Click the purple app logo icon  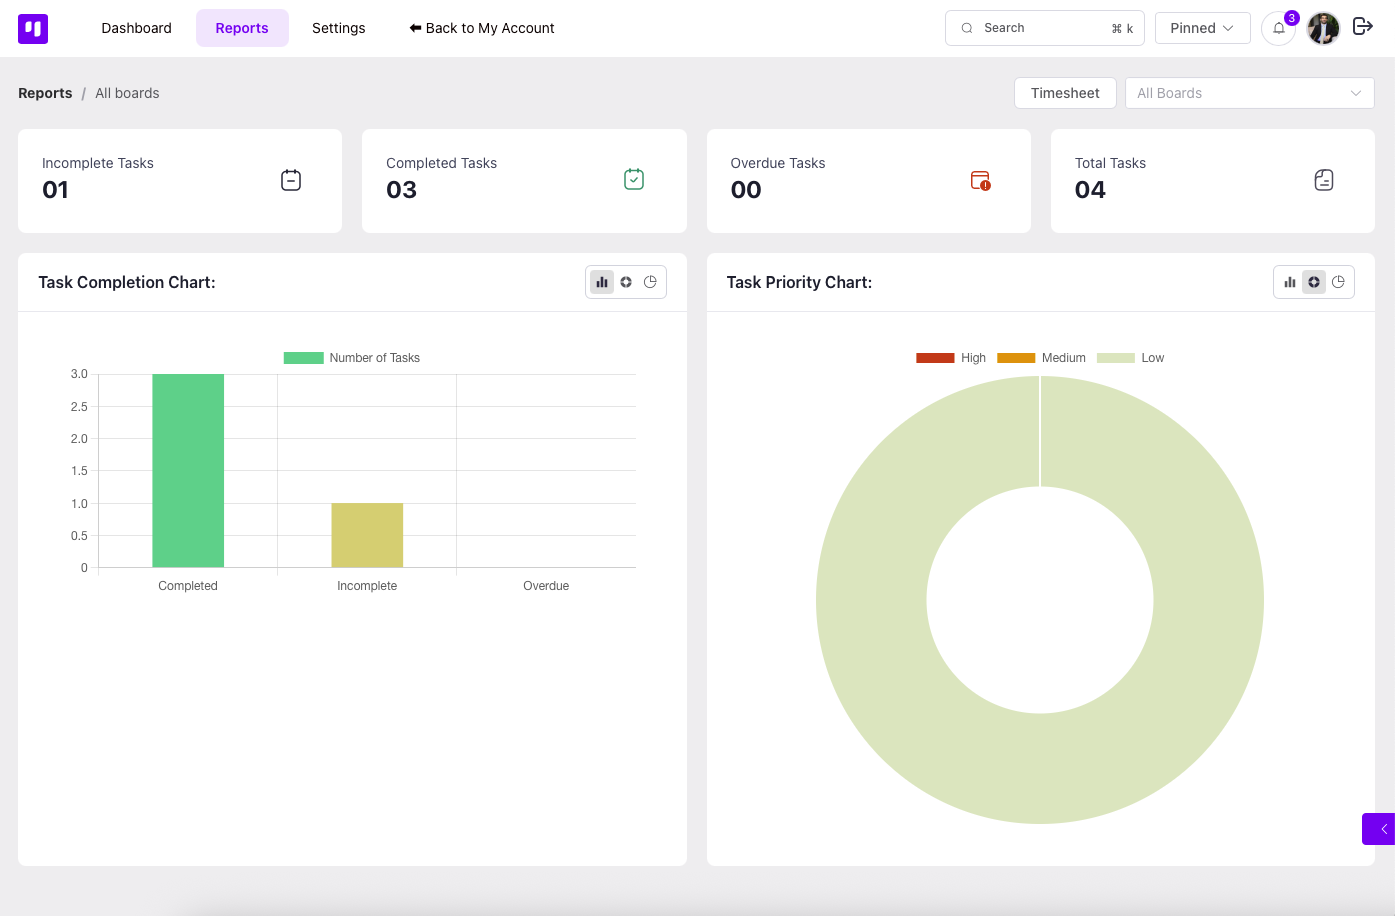pyautogui.click(x=33, y=29)
